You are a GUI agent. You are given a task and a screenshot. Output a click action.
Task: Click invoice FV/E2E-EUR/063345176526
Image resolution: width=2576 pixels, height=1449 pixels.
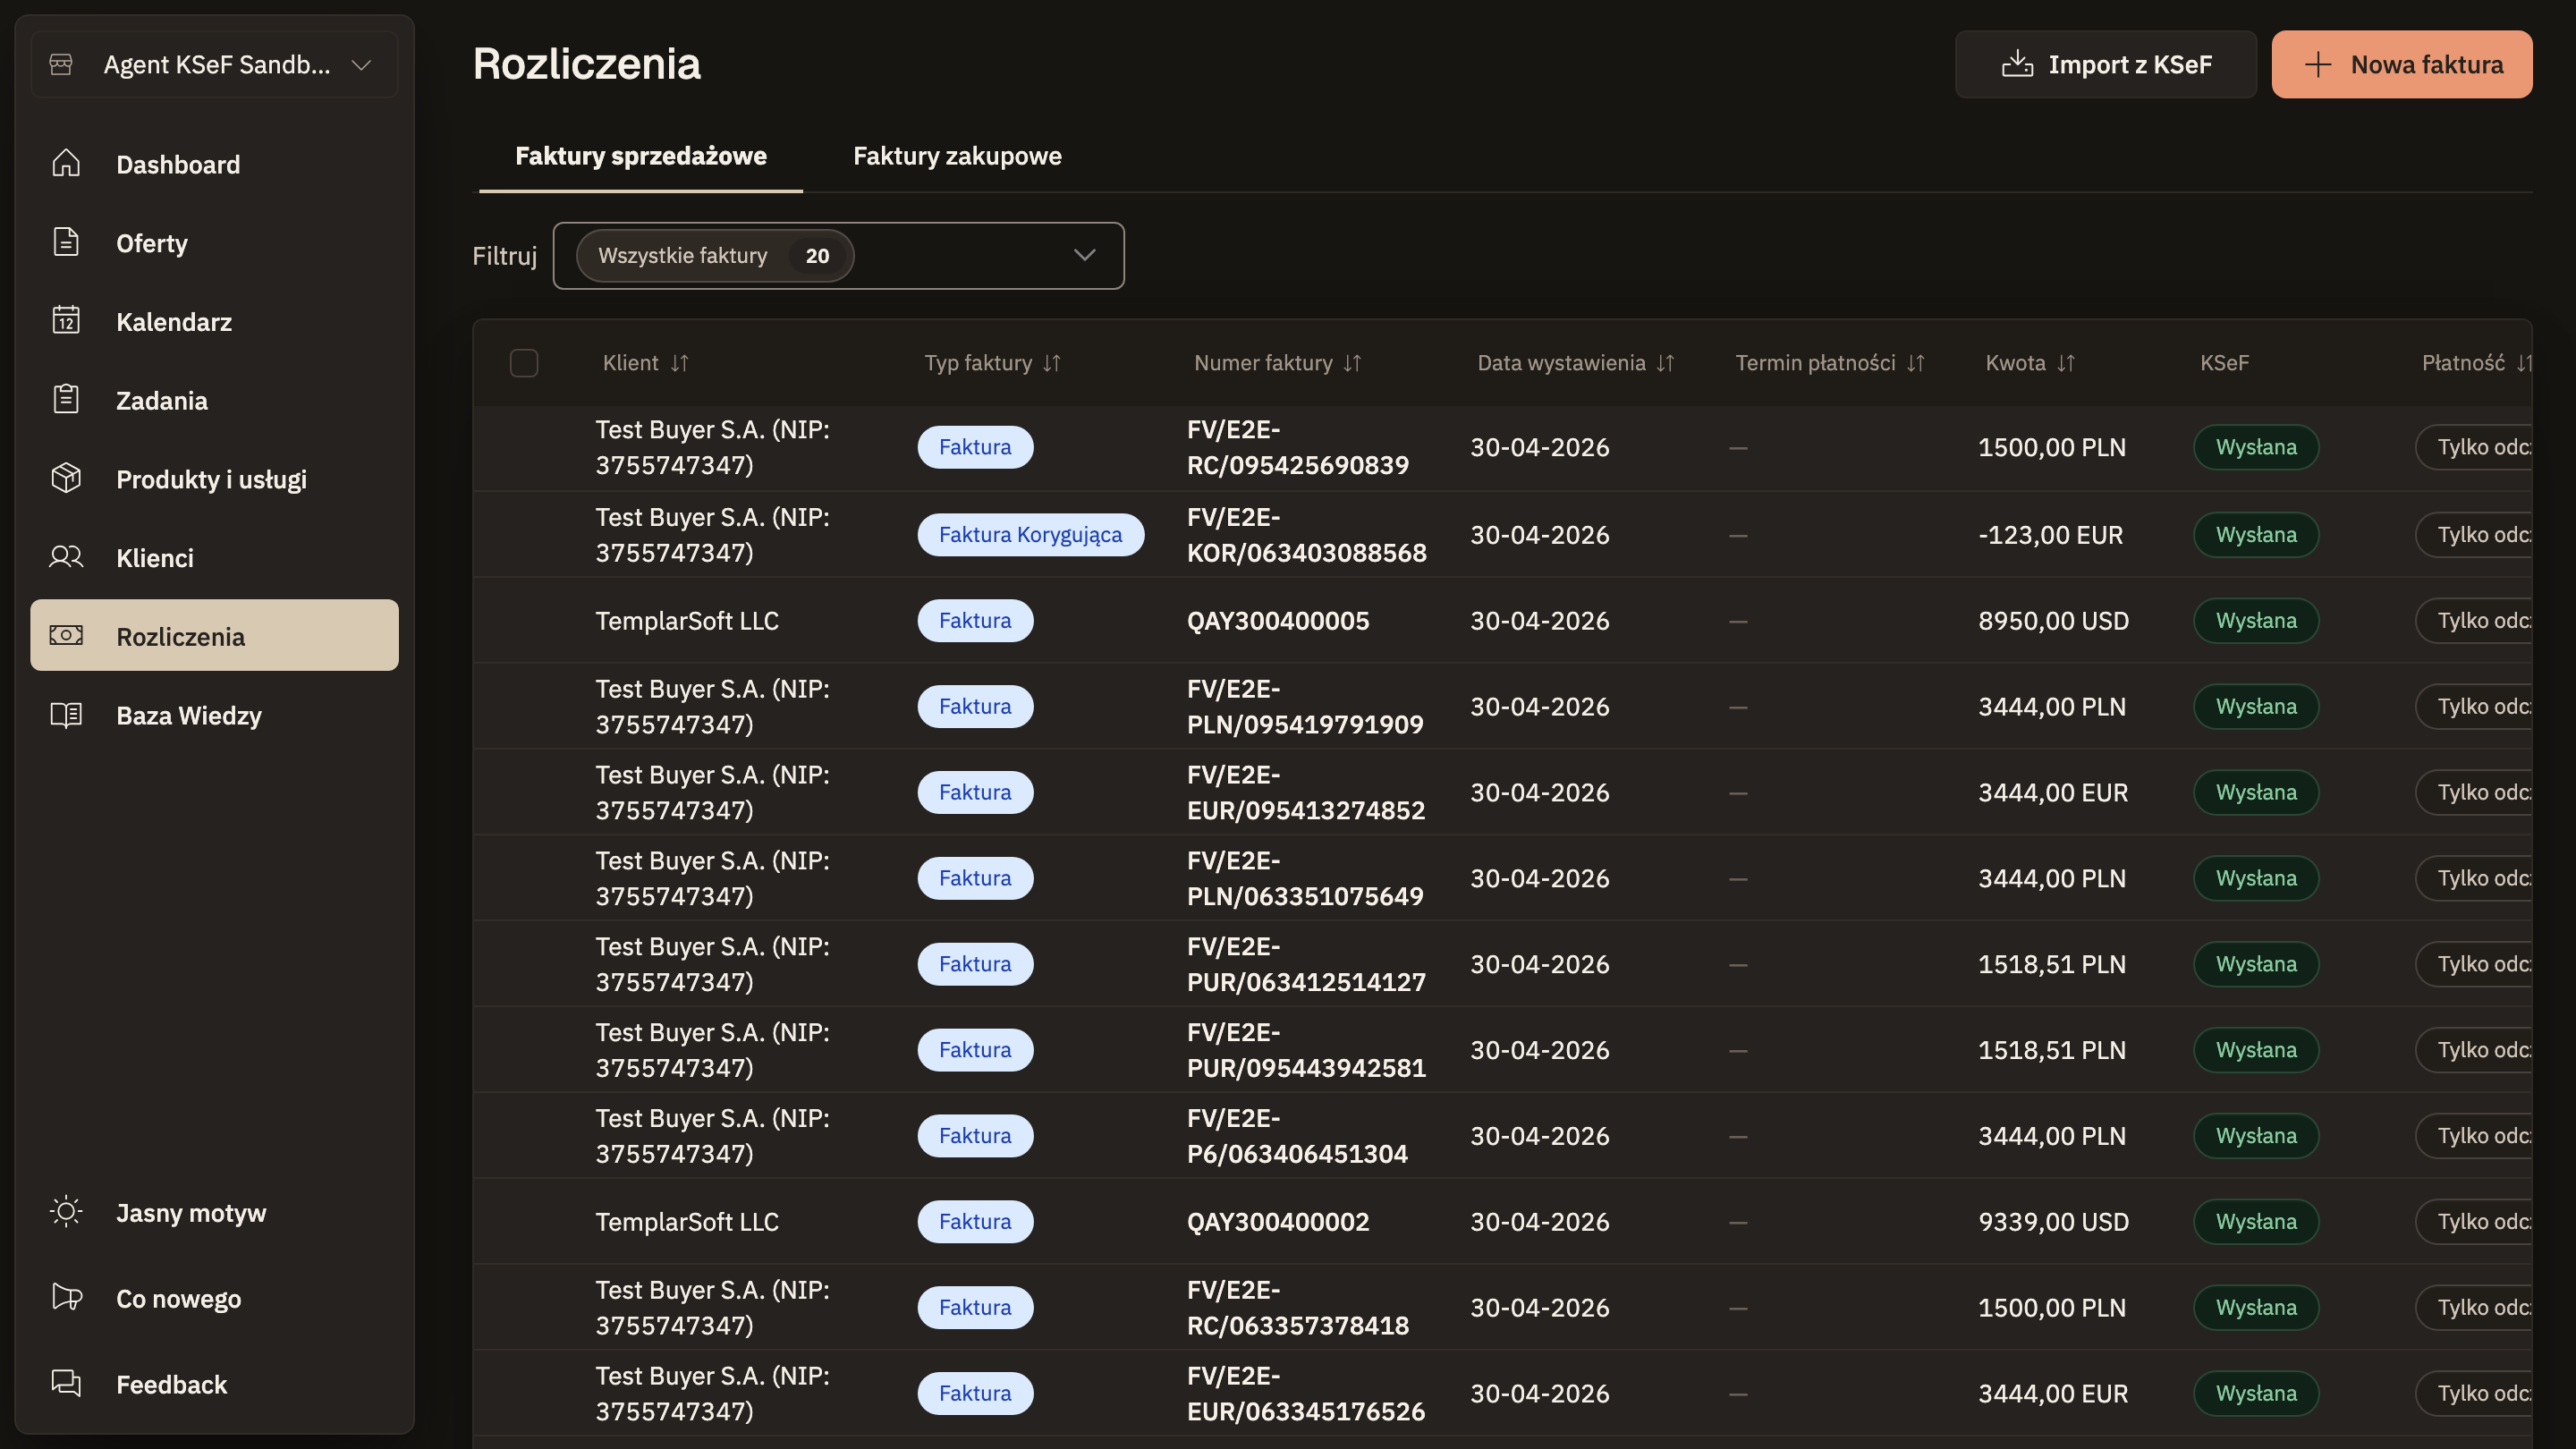pos(1306,1393)
